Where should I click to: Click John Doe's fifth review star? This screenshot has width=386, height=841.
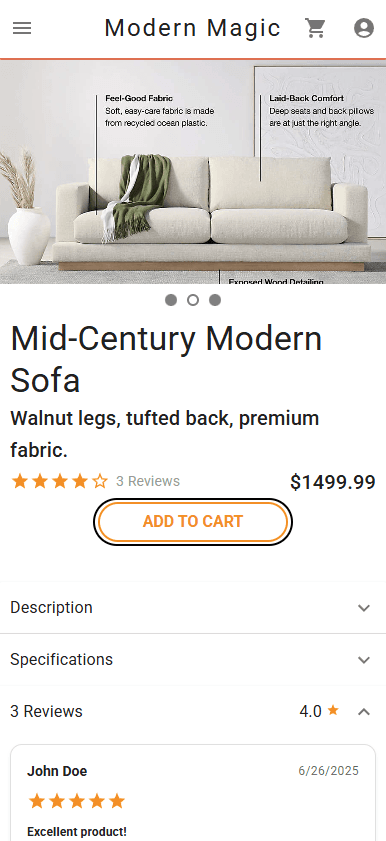[x=117, y=801]
